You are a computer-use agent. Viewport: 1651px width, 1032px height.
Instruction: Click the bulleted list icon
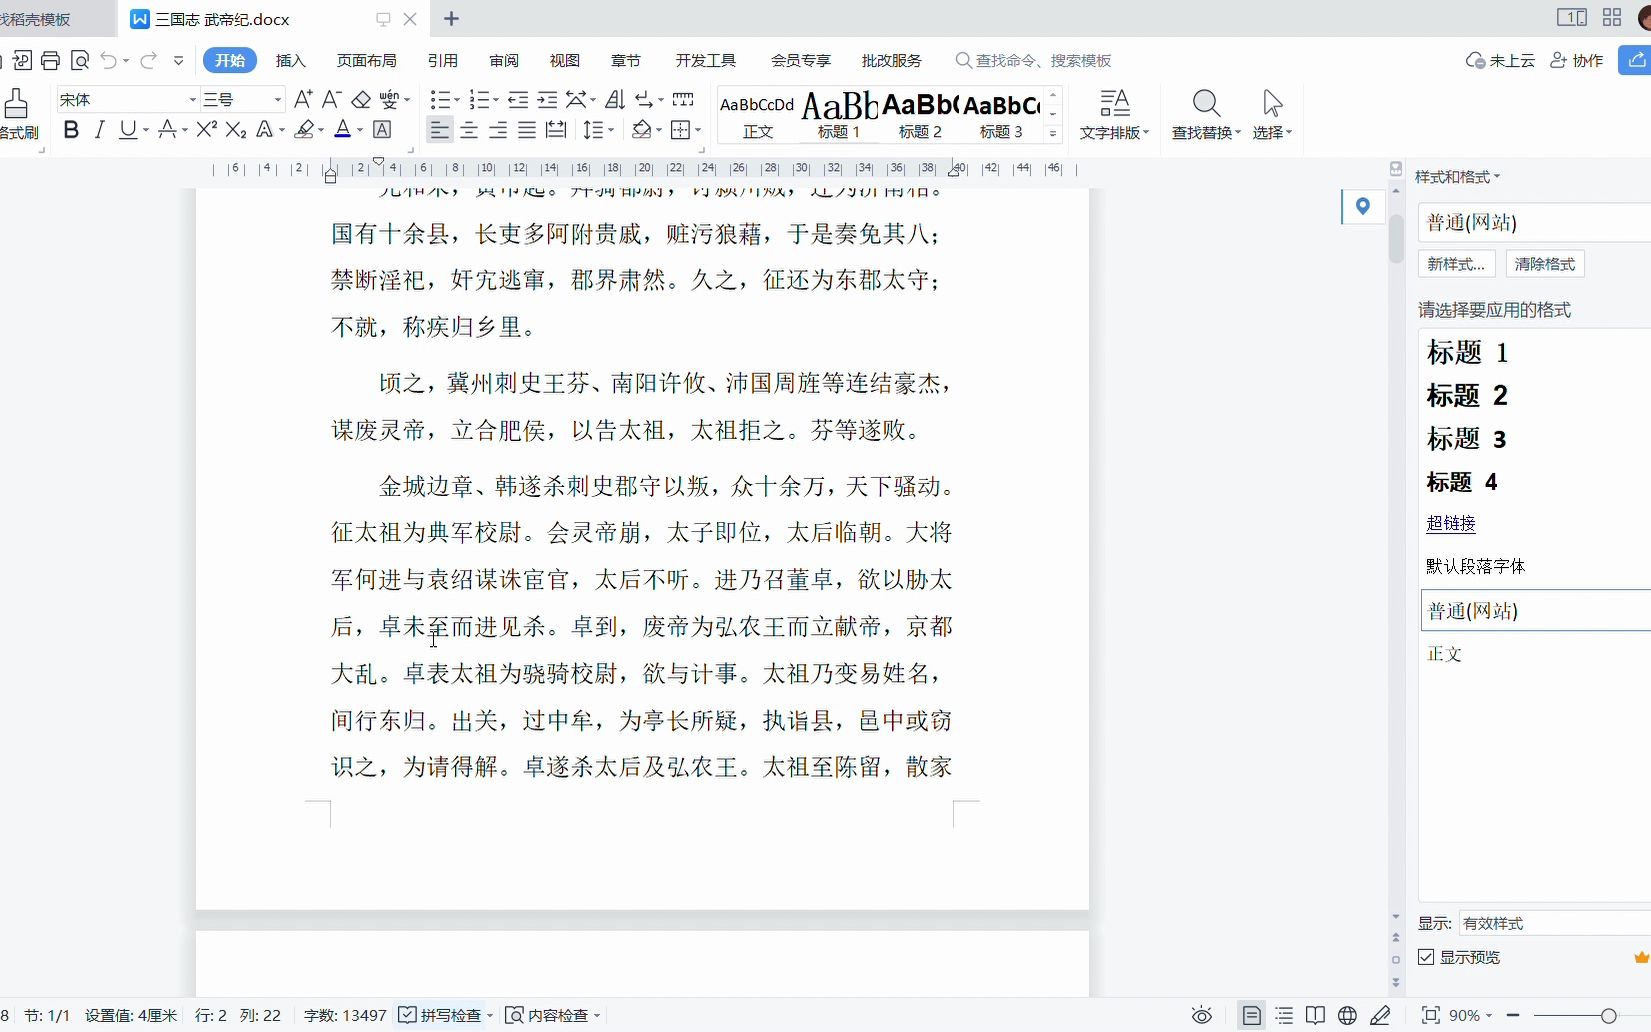coord(439,99)
